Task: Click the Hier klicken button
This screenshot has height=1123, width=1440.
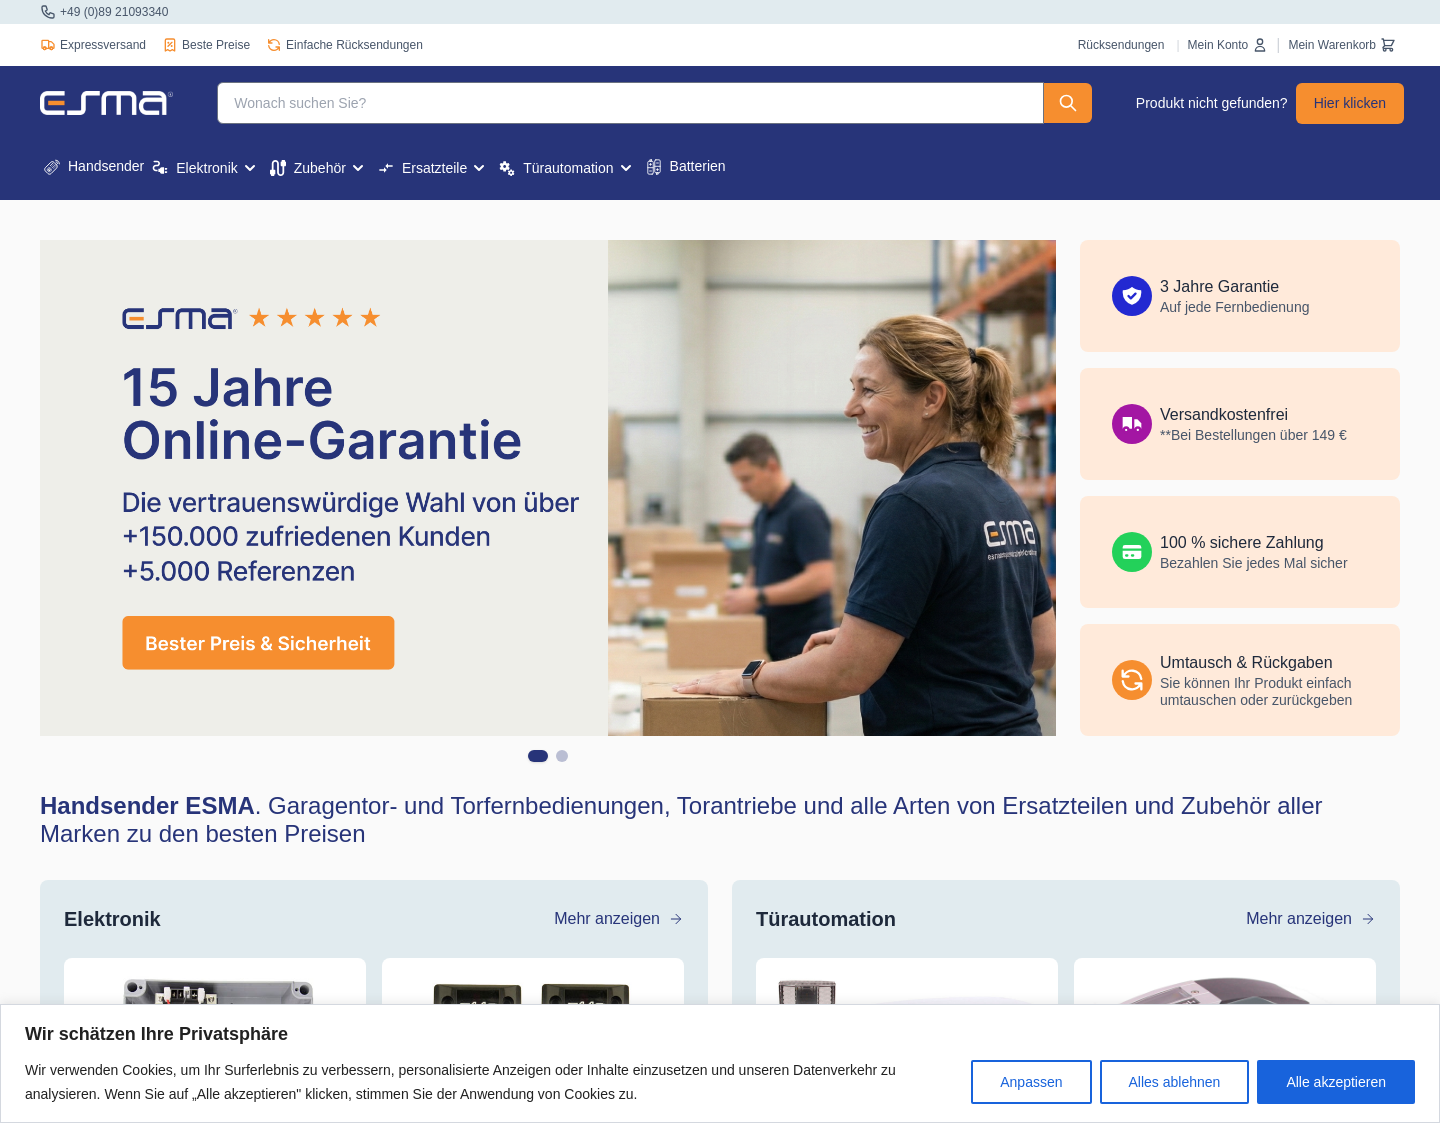Action: coord(1350,103)
